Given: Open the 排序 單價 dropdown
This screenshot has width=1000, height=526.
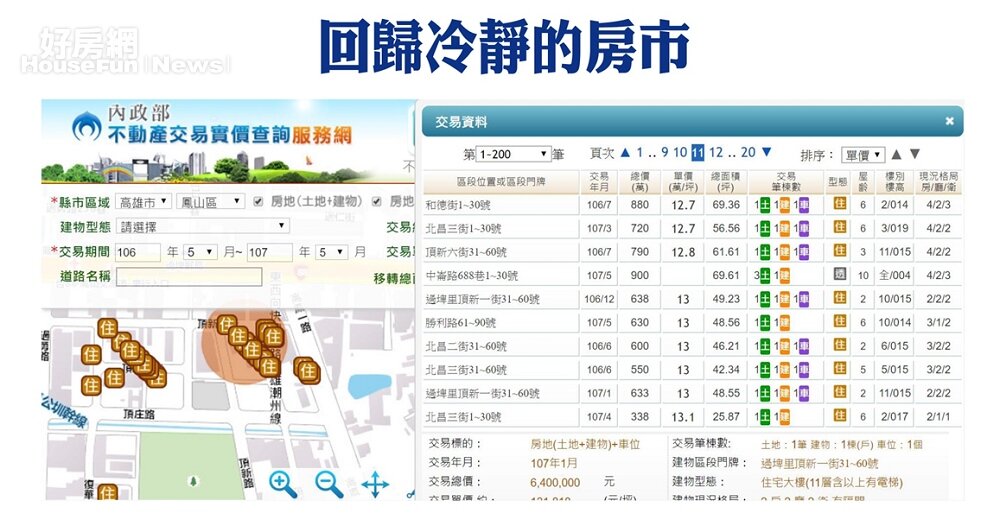Looking at the screenshot, I should pos(863,155).
